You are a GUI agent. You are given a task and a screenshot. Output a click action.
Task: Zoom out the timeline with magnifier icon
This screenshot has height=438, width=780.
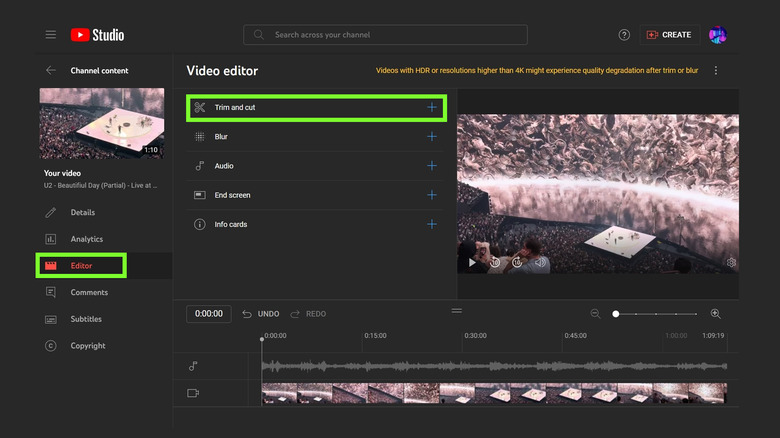[595, 314]
